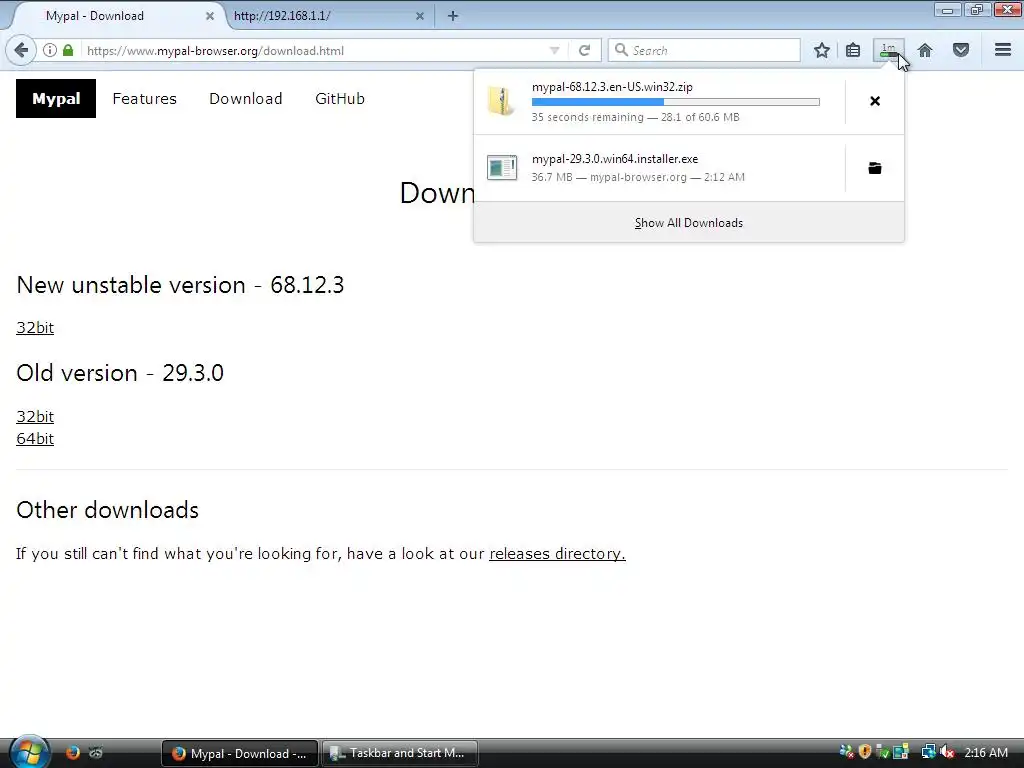1024x768 pixels.
Task: Switch to the http://192.168.1.1/ tab
Action: tap(327, 16)
